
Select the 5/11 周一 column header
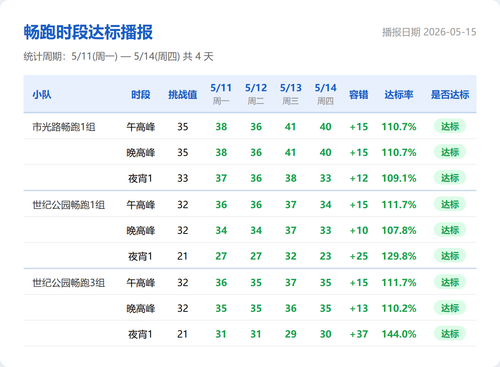221,94
